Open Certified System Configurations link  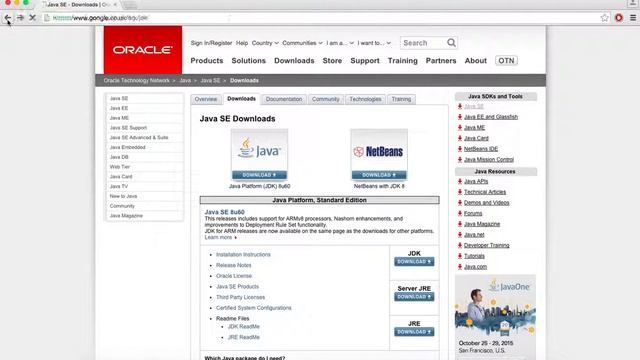point(253,308)
